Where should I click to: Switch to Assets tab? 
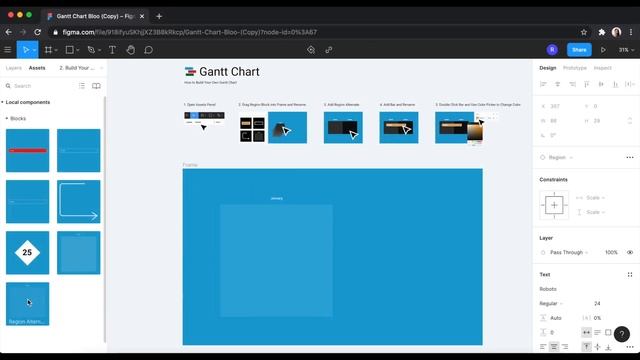point(37,68)
